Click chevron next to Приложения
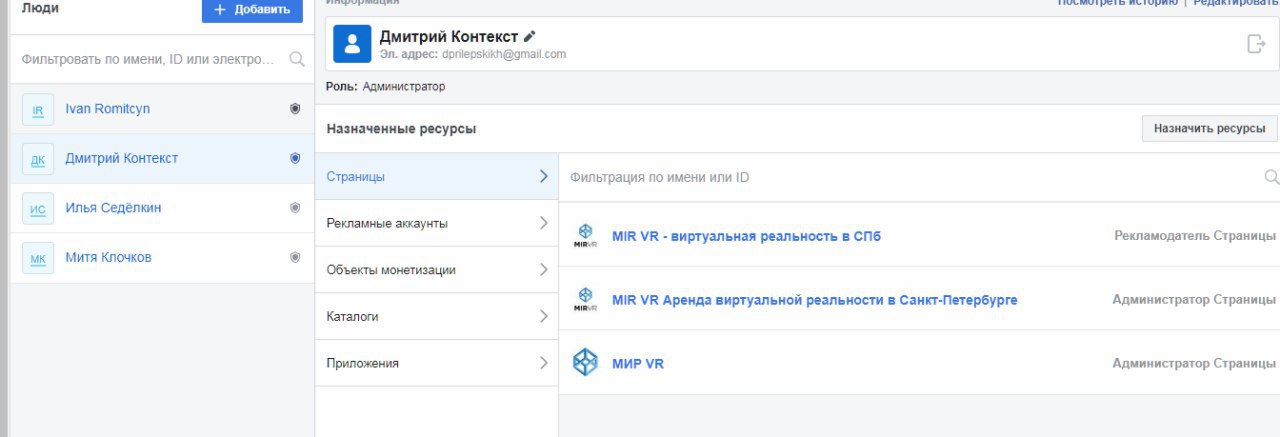The image size is (1280, 437). (x=543, y=362)
